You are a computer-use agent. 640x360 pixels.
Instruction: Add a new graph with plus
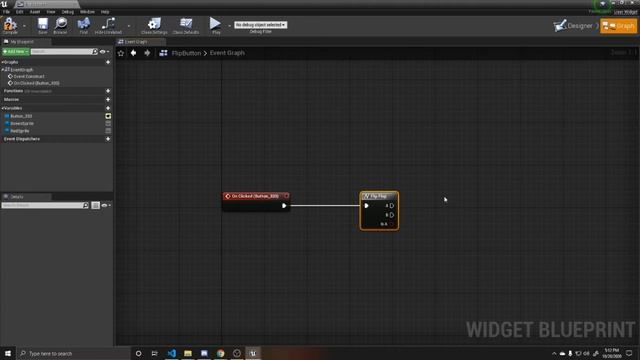tap(108, 62)
